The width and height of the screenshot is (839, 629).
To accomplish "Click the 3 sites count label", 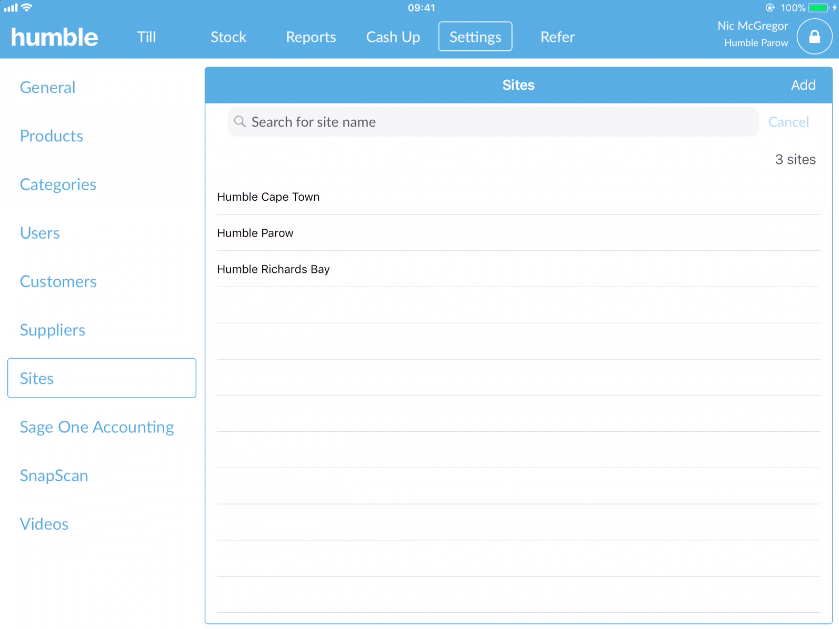I will click(x=795, y=159).
